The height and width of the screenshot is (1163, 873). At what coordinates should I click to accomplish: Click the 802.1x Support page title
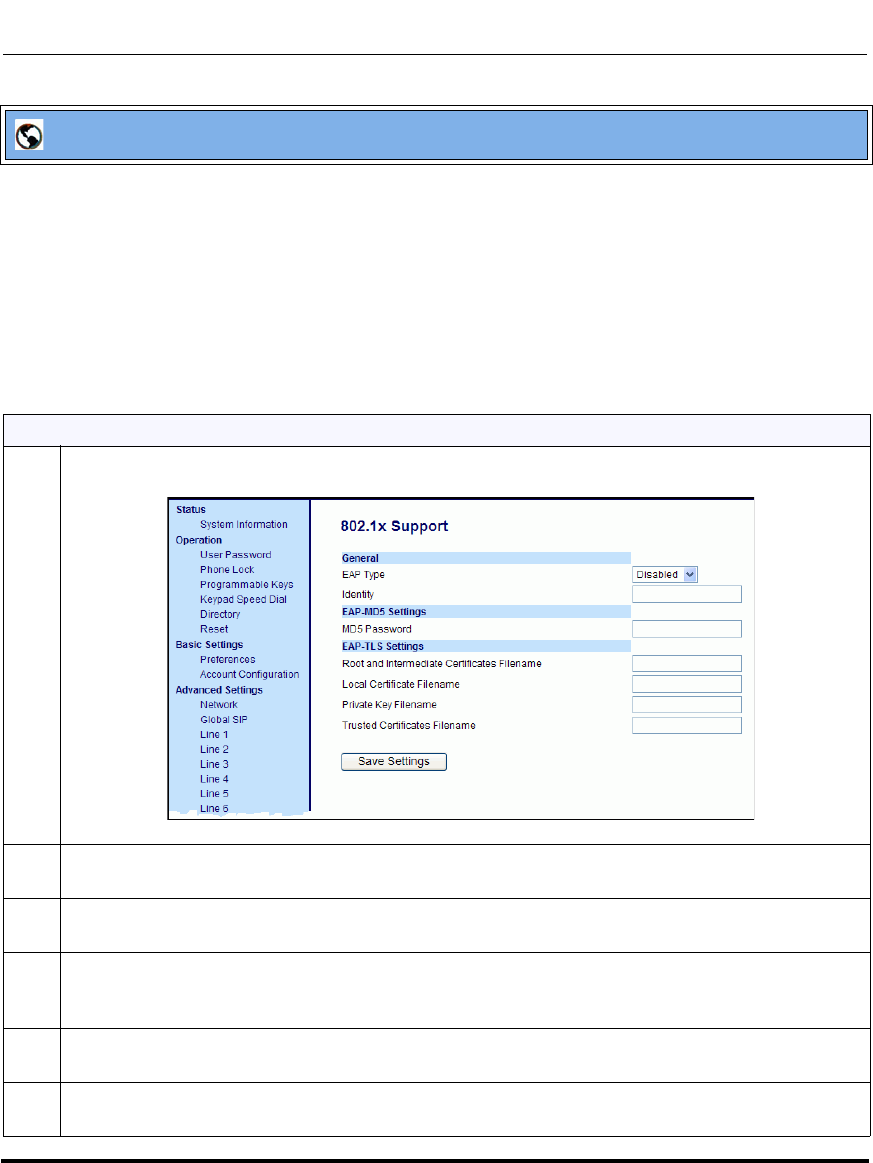coord(394,526)
